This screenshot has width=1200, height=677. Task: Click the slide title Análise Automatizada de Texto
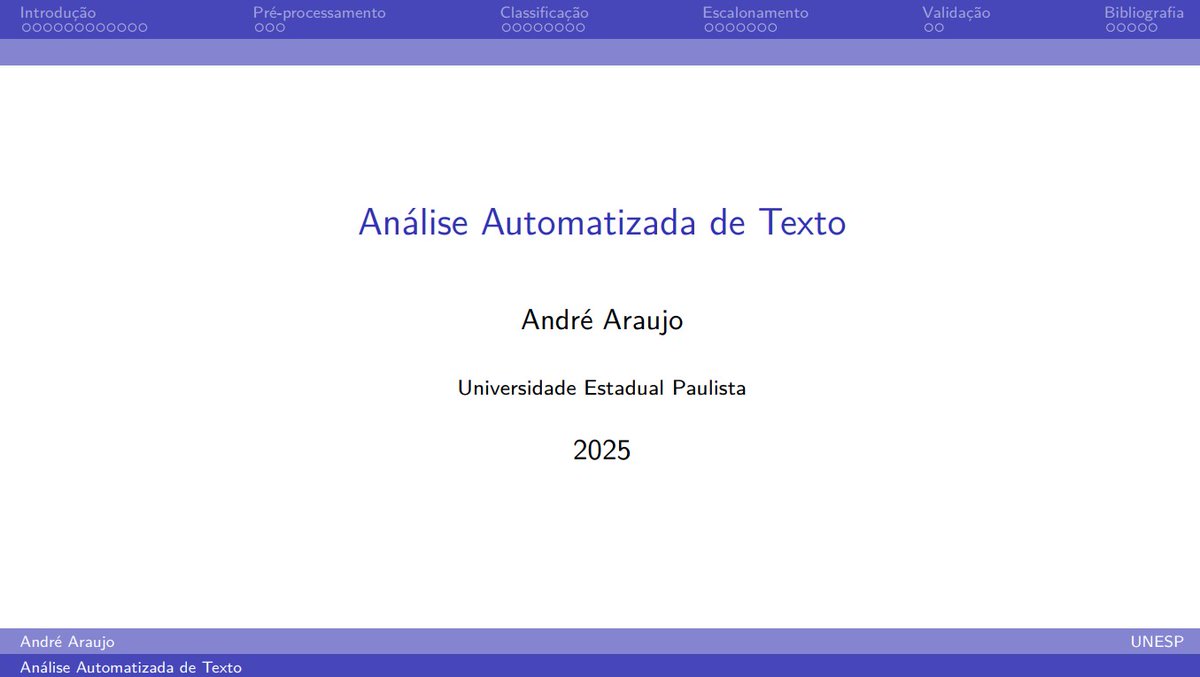[600, 223]
